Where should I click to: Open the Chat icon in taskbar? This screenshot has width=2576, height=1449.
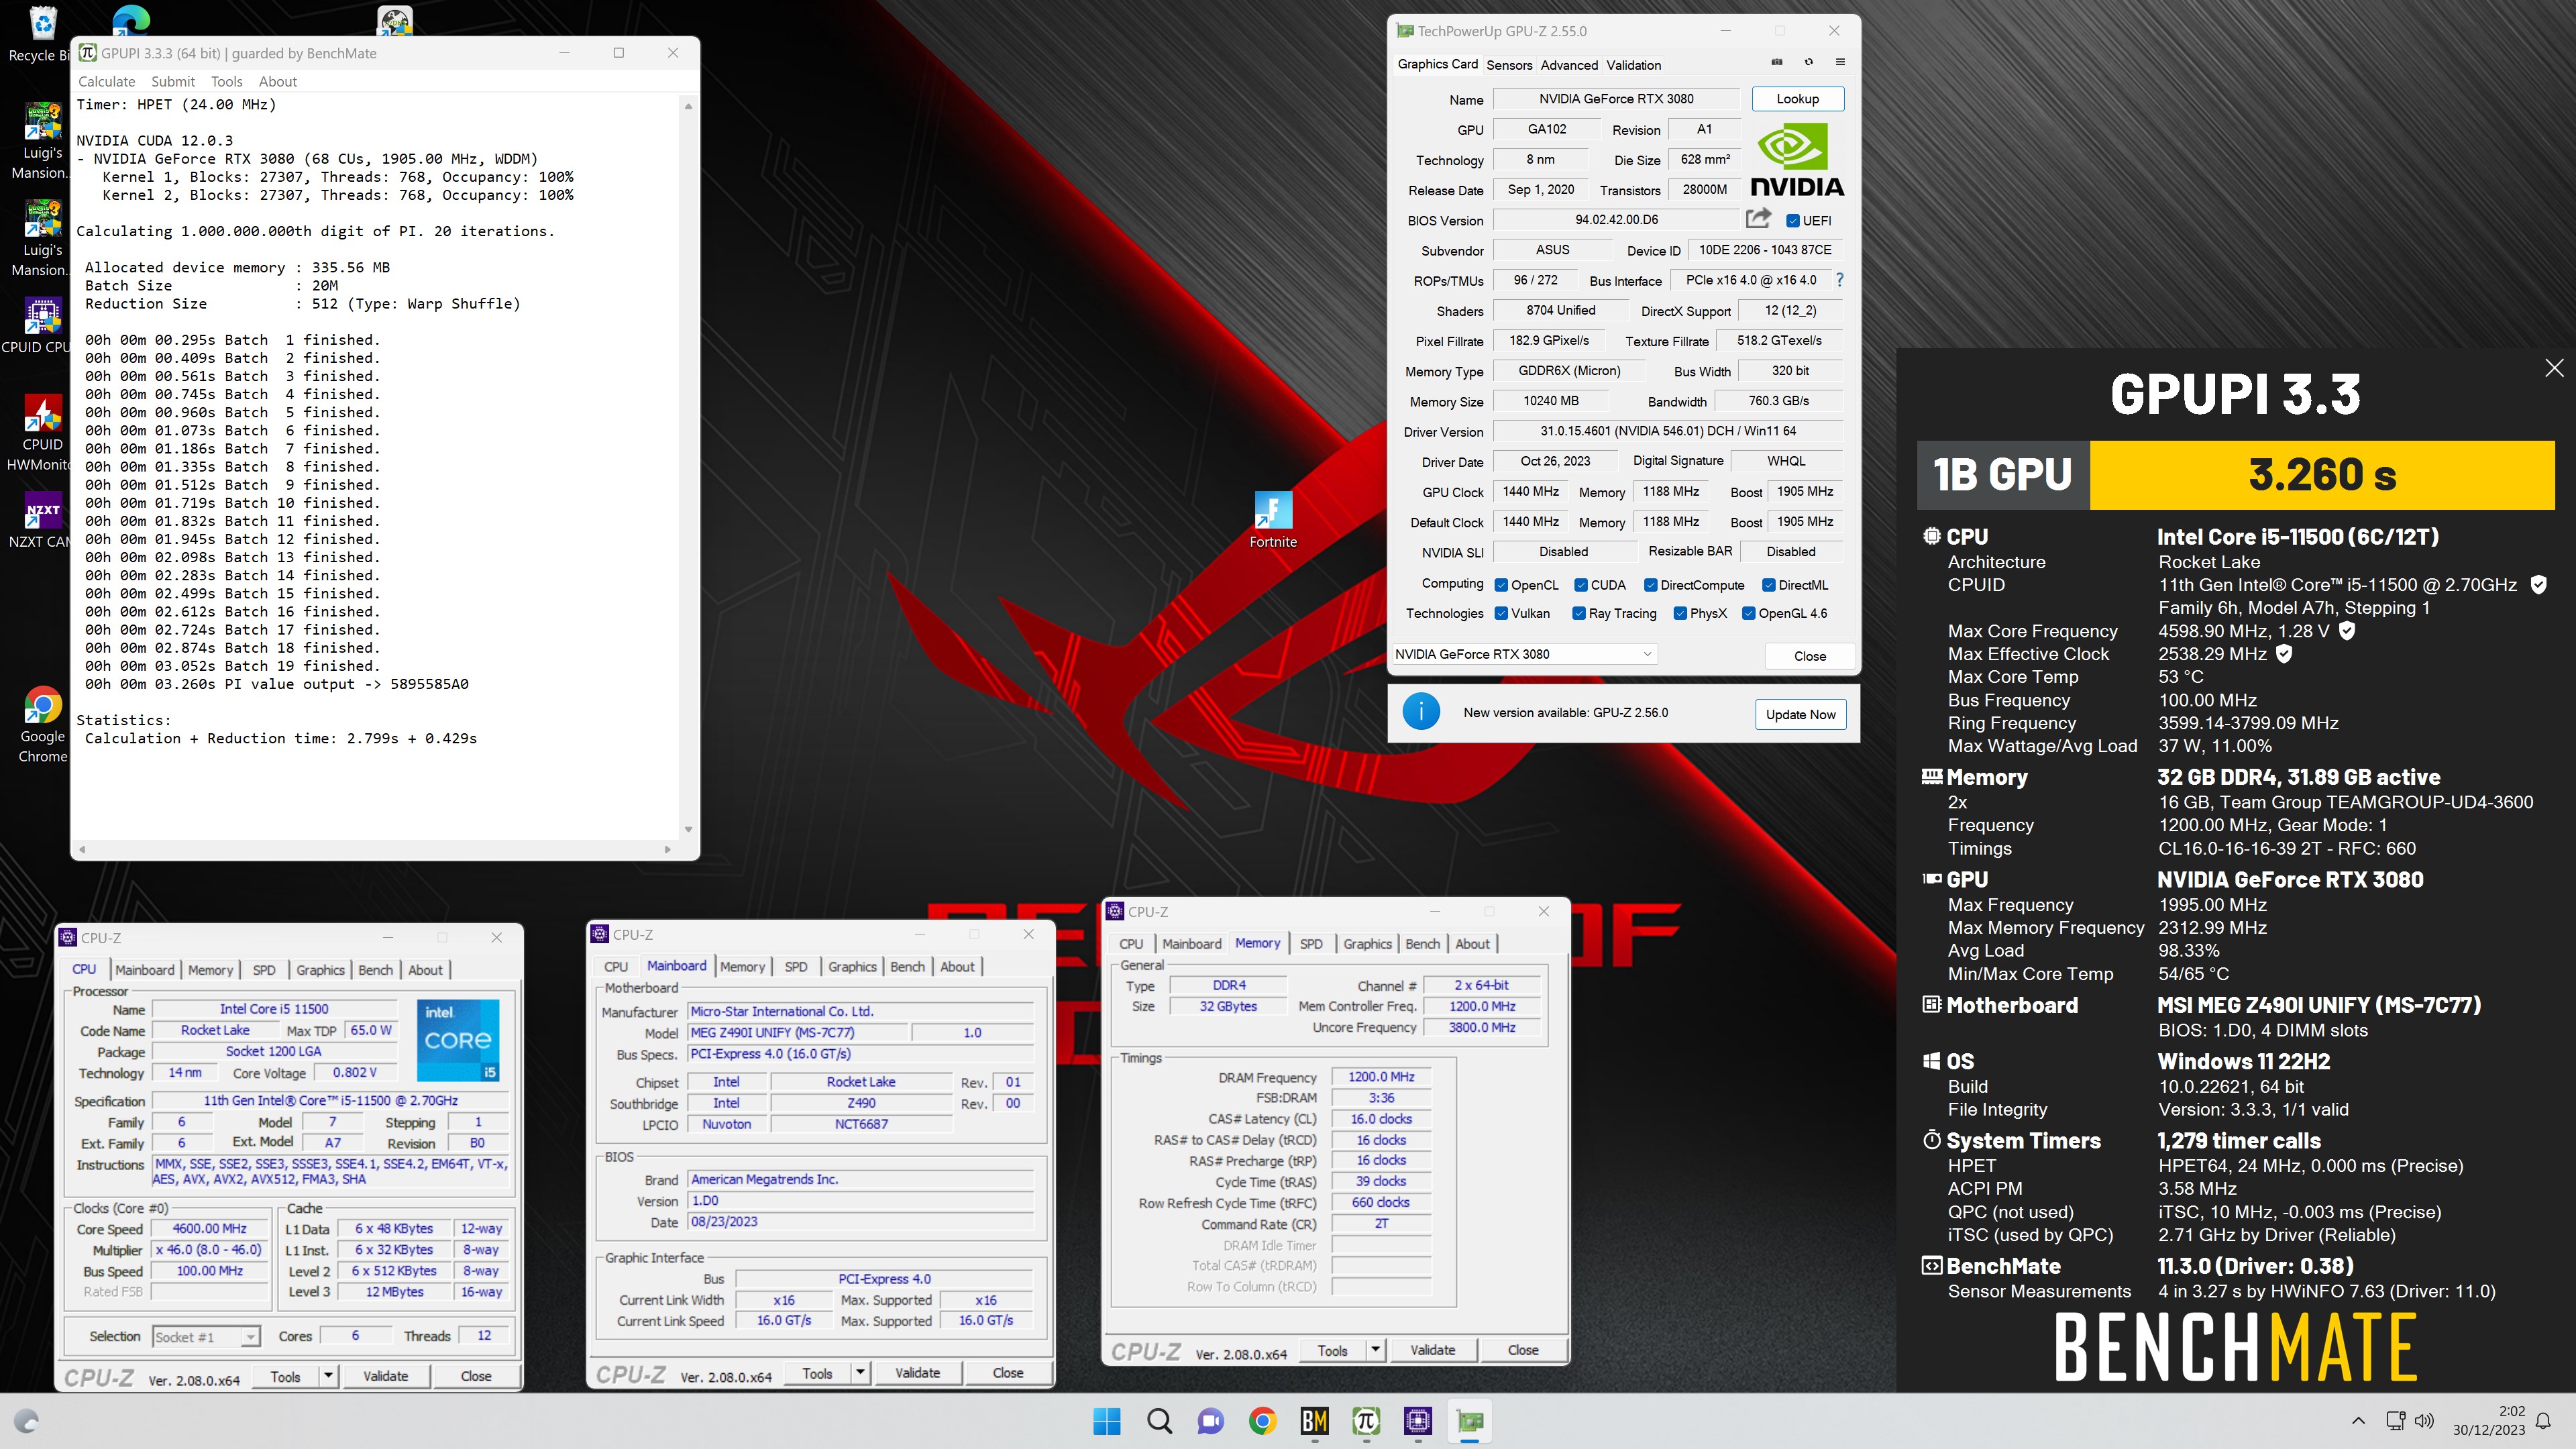(1211, 1421)
